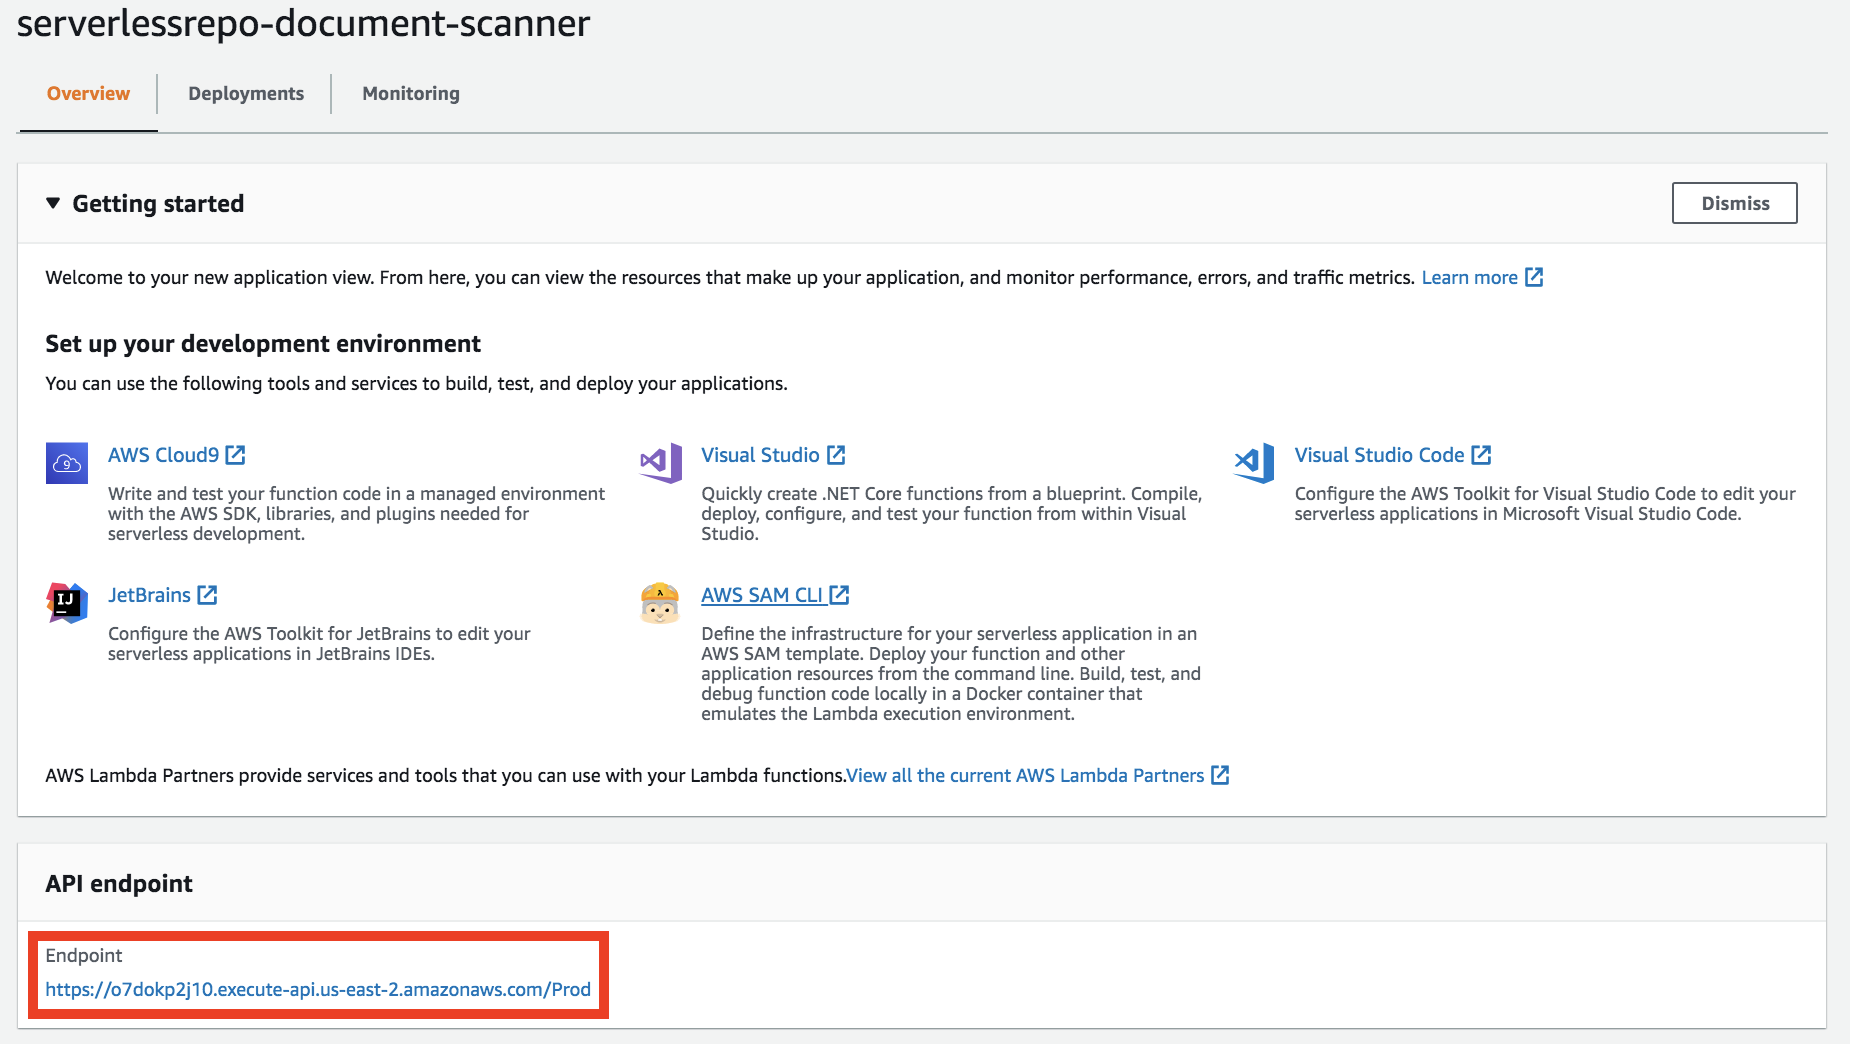The height and width of the screenshot is (1044, 1850).
Task: Click the Visual Studio .NET Core description
Action: pyautogui.click(x=951, y=513)
